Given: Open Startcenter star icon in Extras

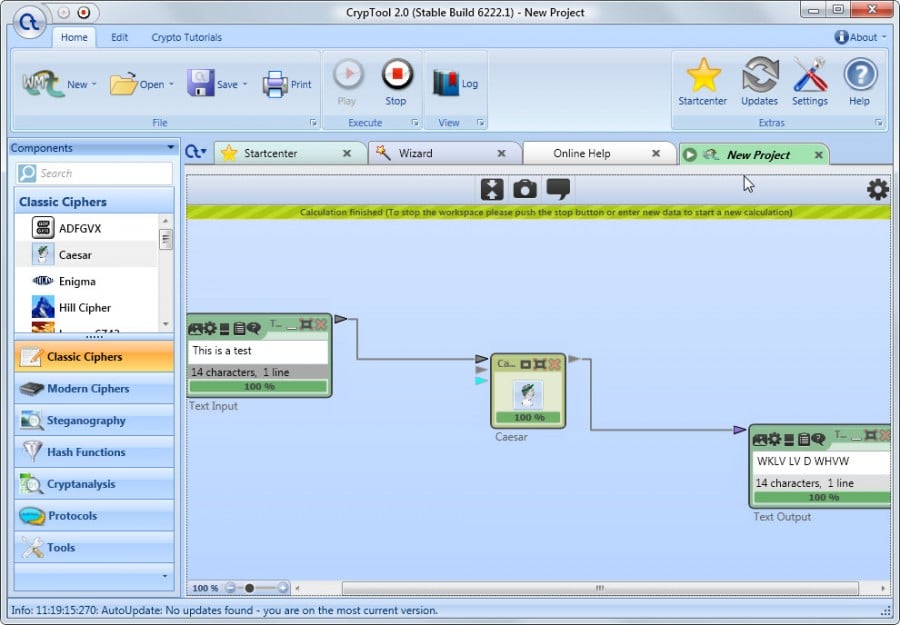Looking at the screenshot, I should (703, 76).
